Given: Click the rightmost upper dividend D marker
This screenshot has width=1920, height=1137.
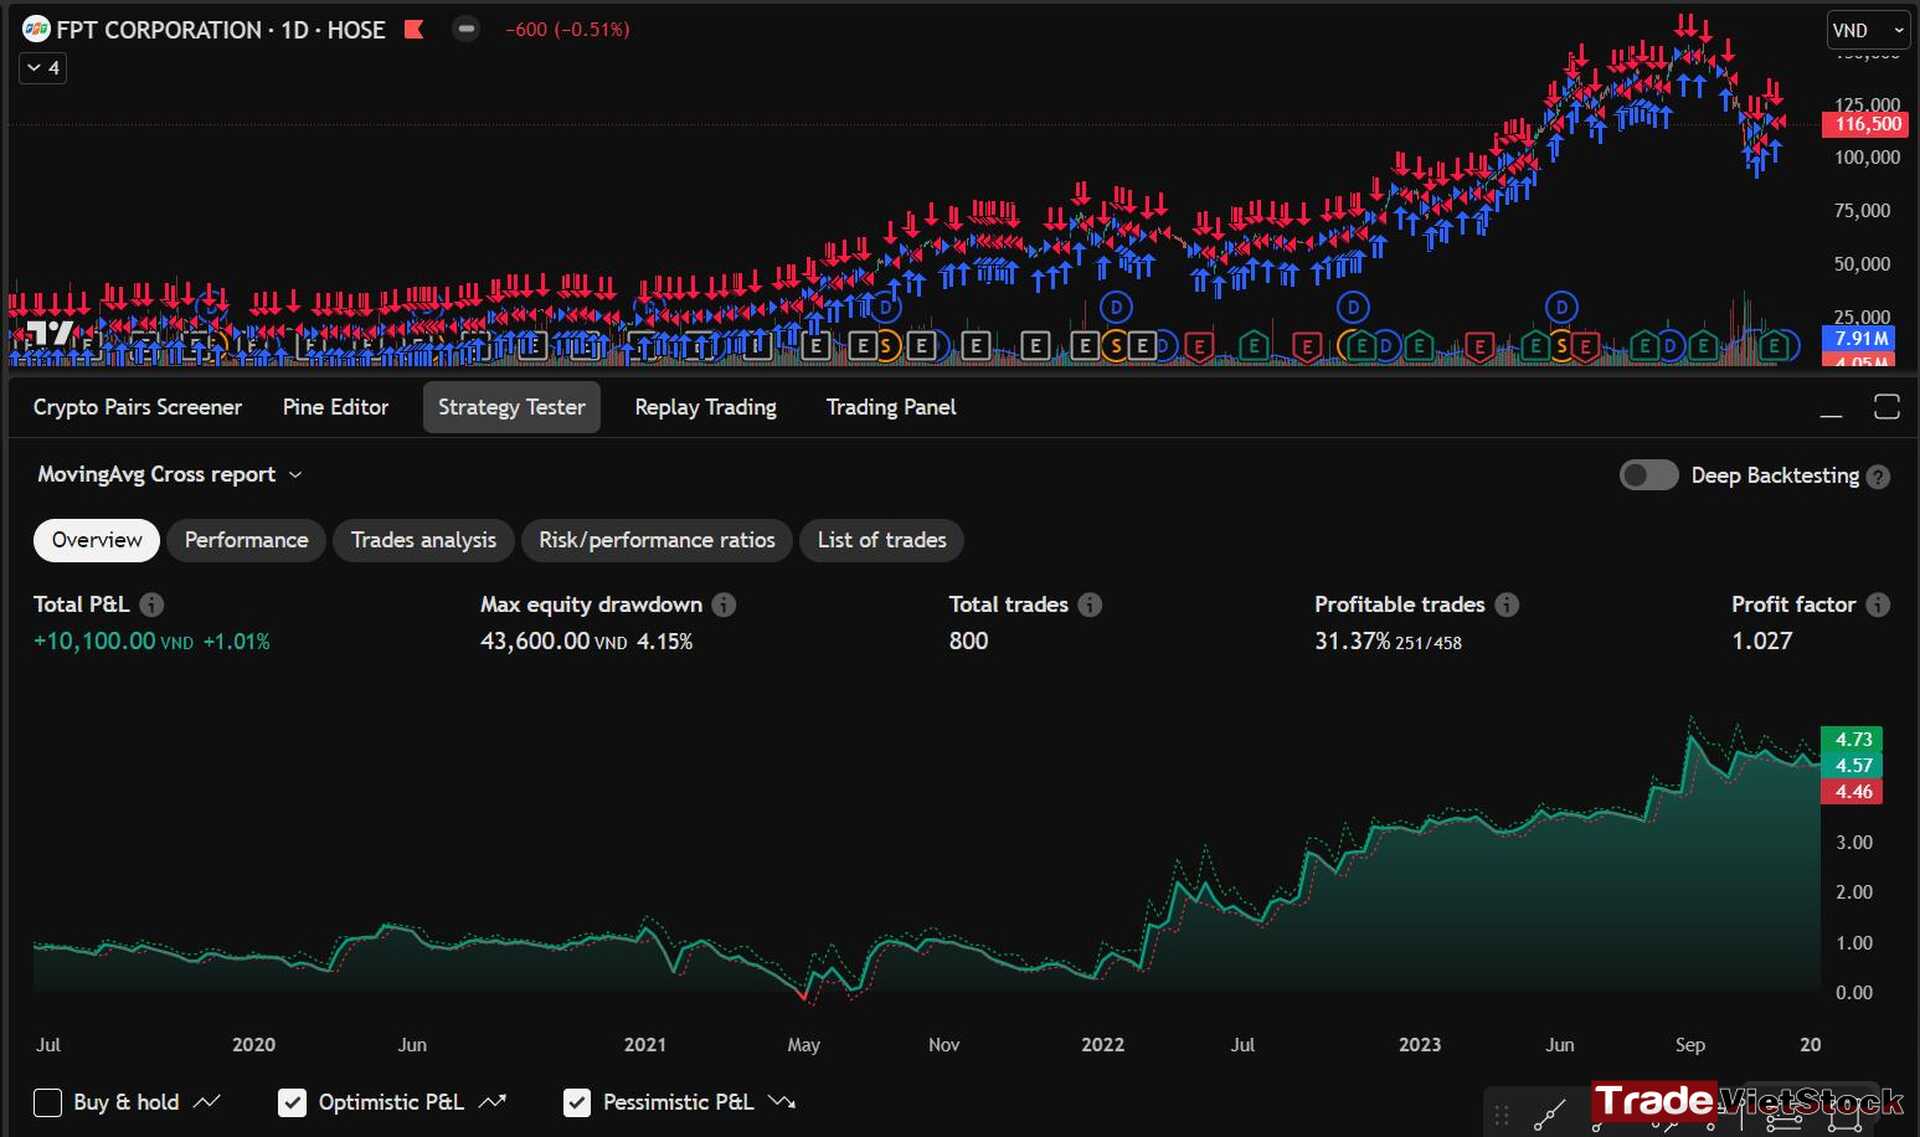Looking at the screenshot, I should tap(1561, 306).
